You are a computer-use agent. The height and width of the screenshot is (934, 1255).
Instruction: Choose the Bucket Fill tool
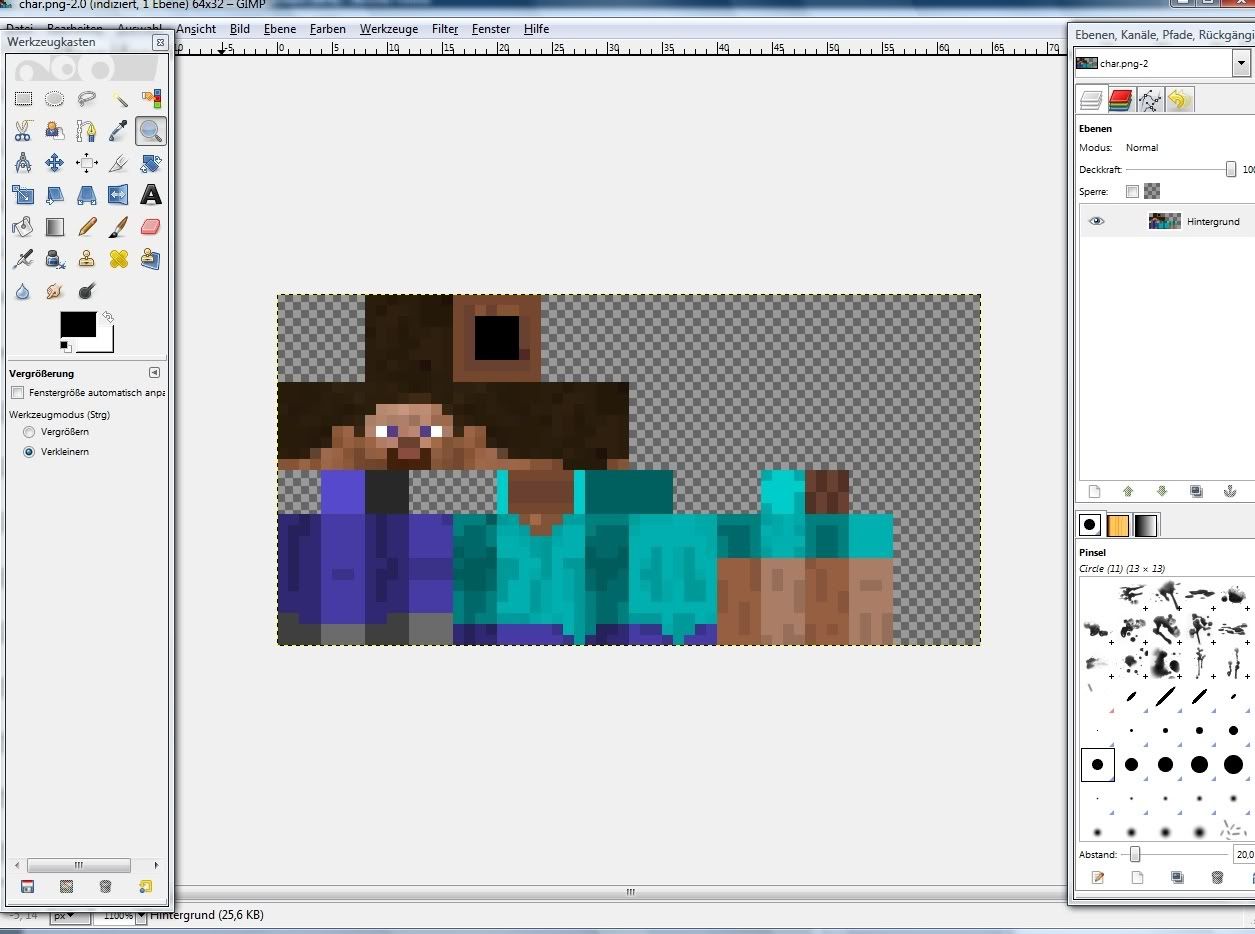[23, 227]
